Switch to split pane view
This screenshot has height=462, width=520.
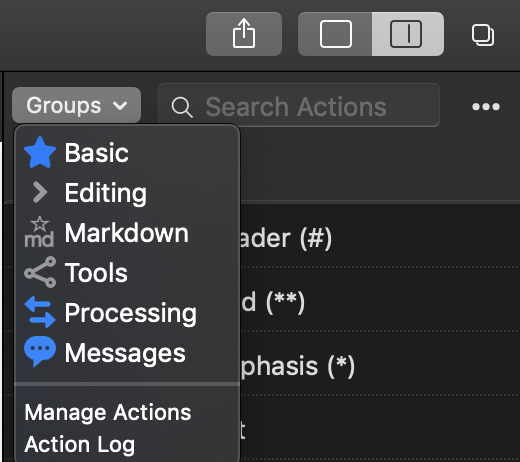pyautogui.click(x=408, y=34)
